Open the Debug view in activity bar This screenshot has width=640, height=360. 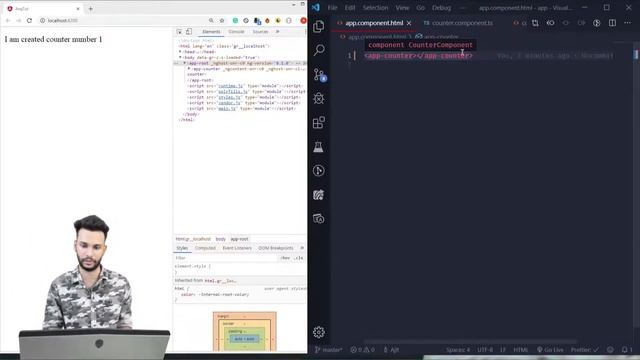(319, 98)
